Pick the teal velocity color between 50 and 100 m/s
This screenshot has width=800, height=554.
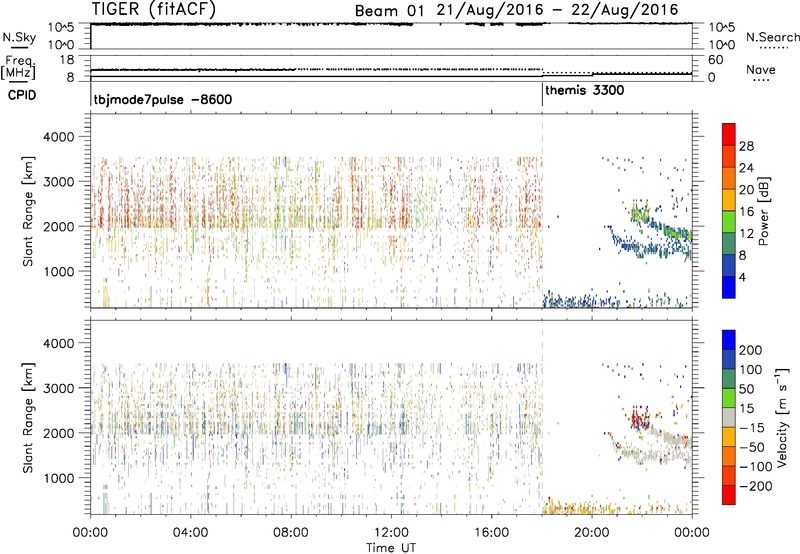[x=729, y=379]
